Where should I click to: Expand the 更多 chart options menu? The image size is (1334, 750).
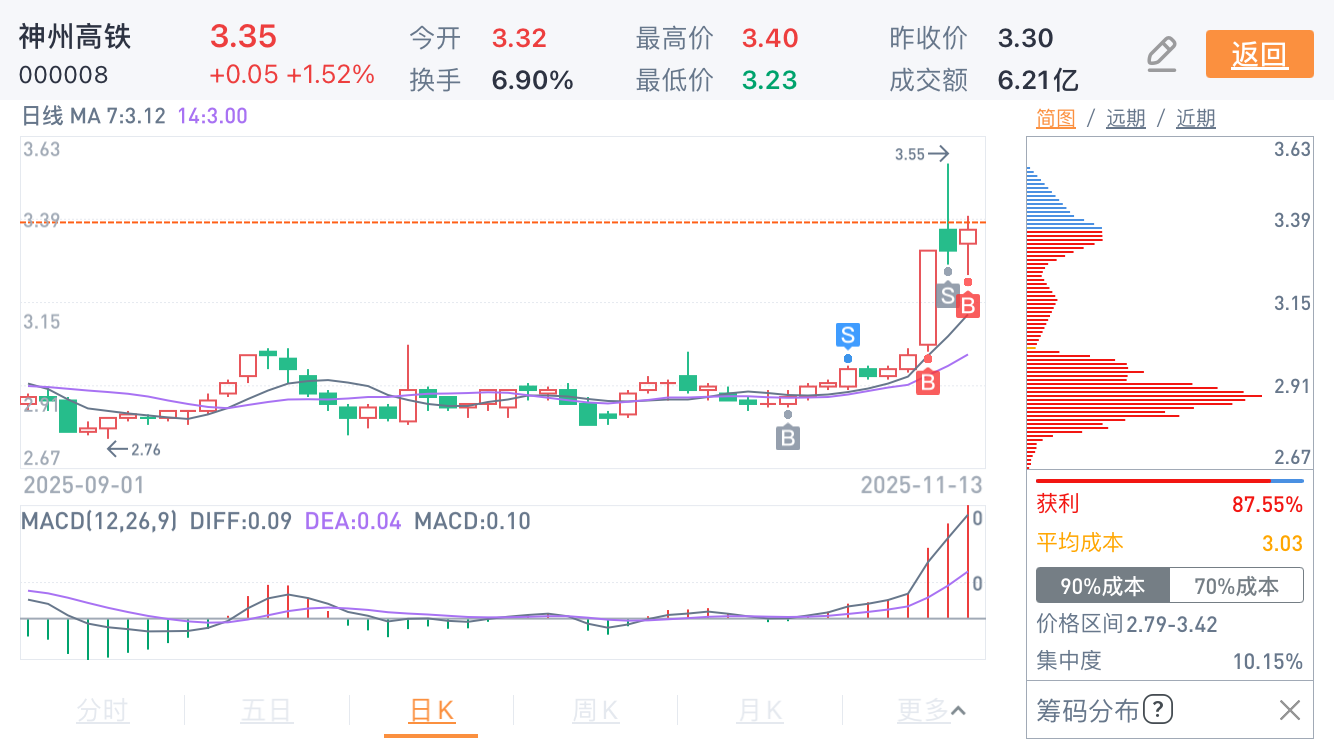point(931,711)
